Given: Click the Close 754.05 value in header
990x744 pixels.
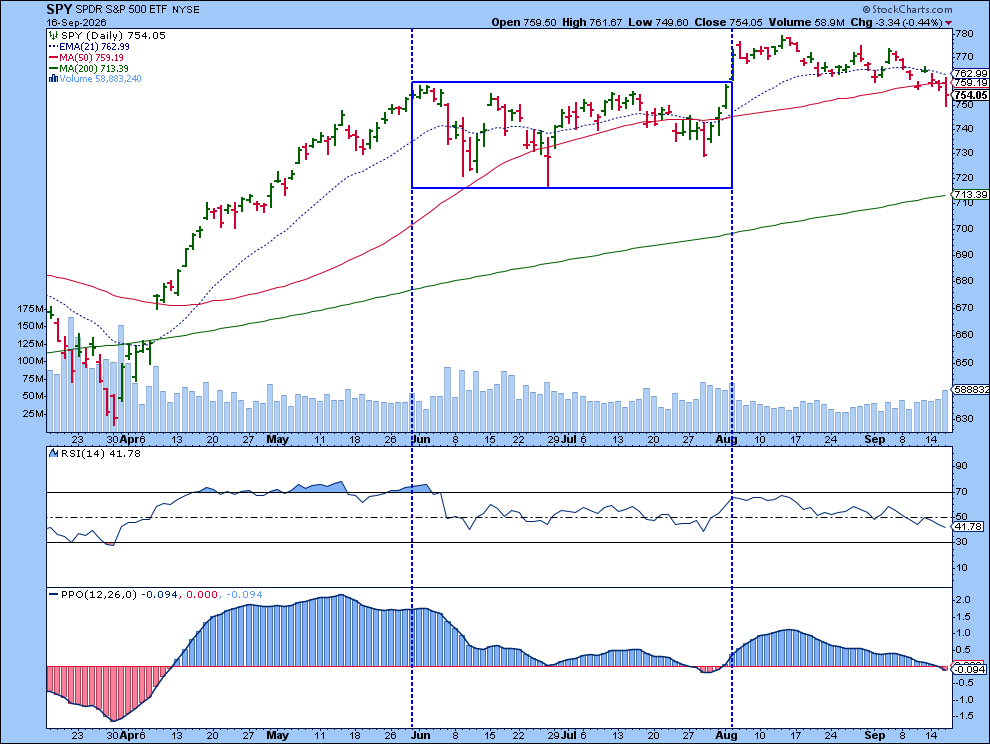Looking at the screenshot, I should click(x=729, y=22).
